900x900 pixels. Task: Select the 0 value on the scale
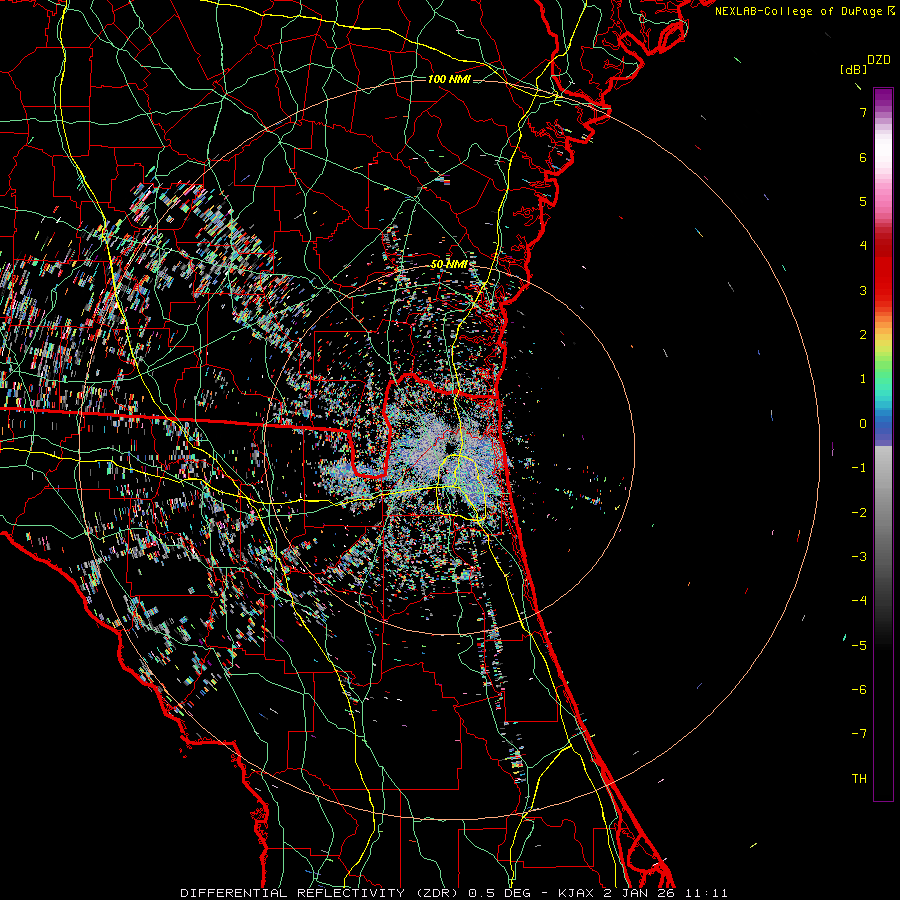coord(863,424)
